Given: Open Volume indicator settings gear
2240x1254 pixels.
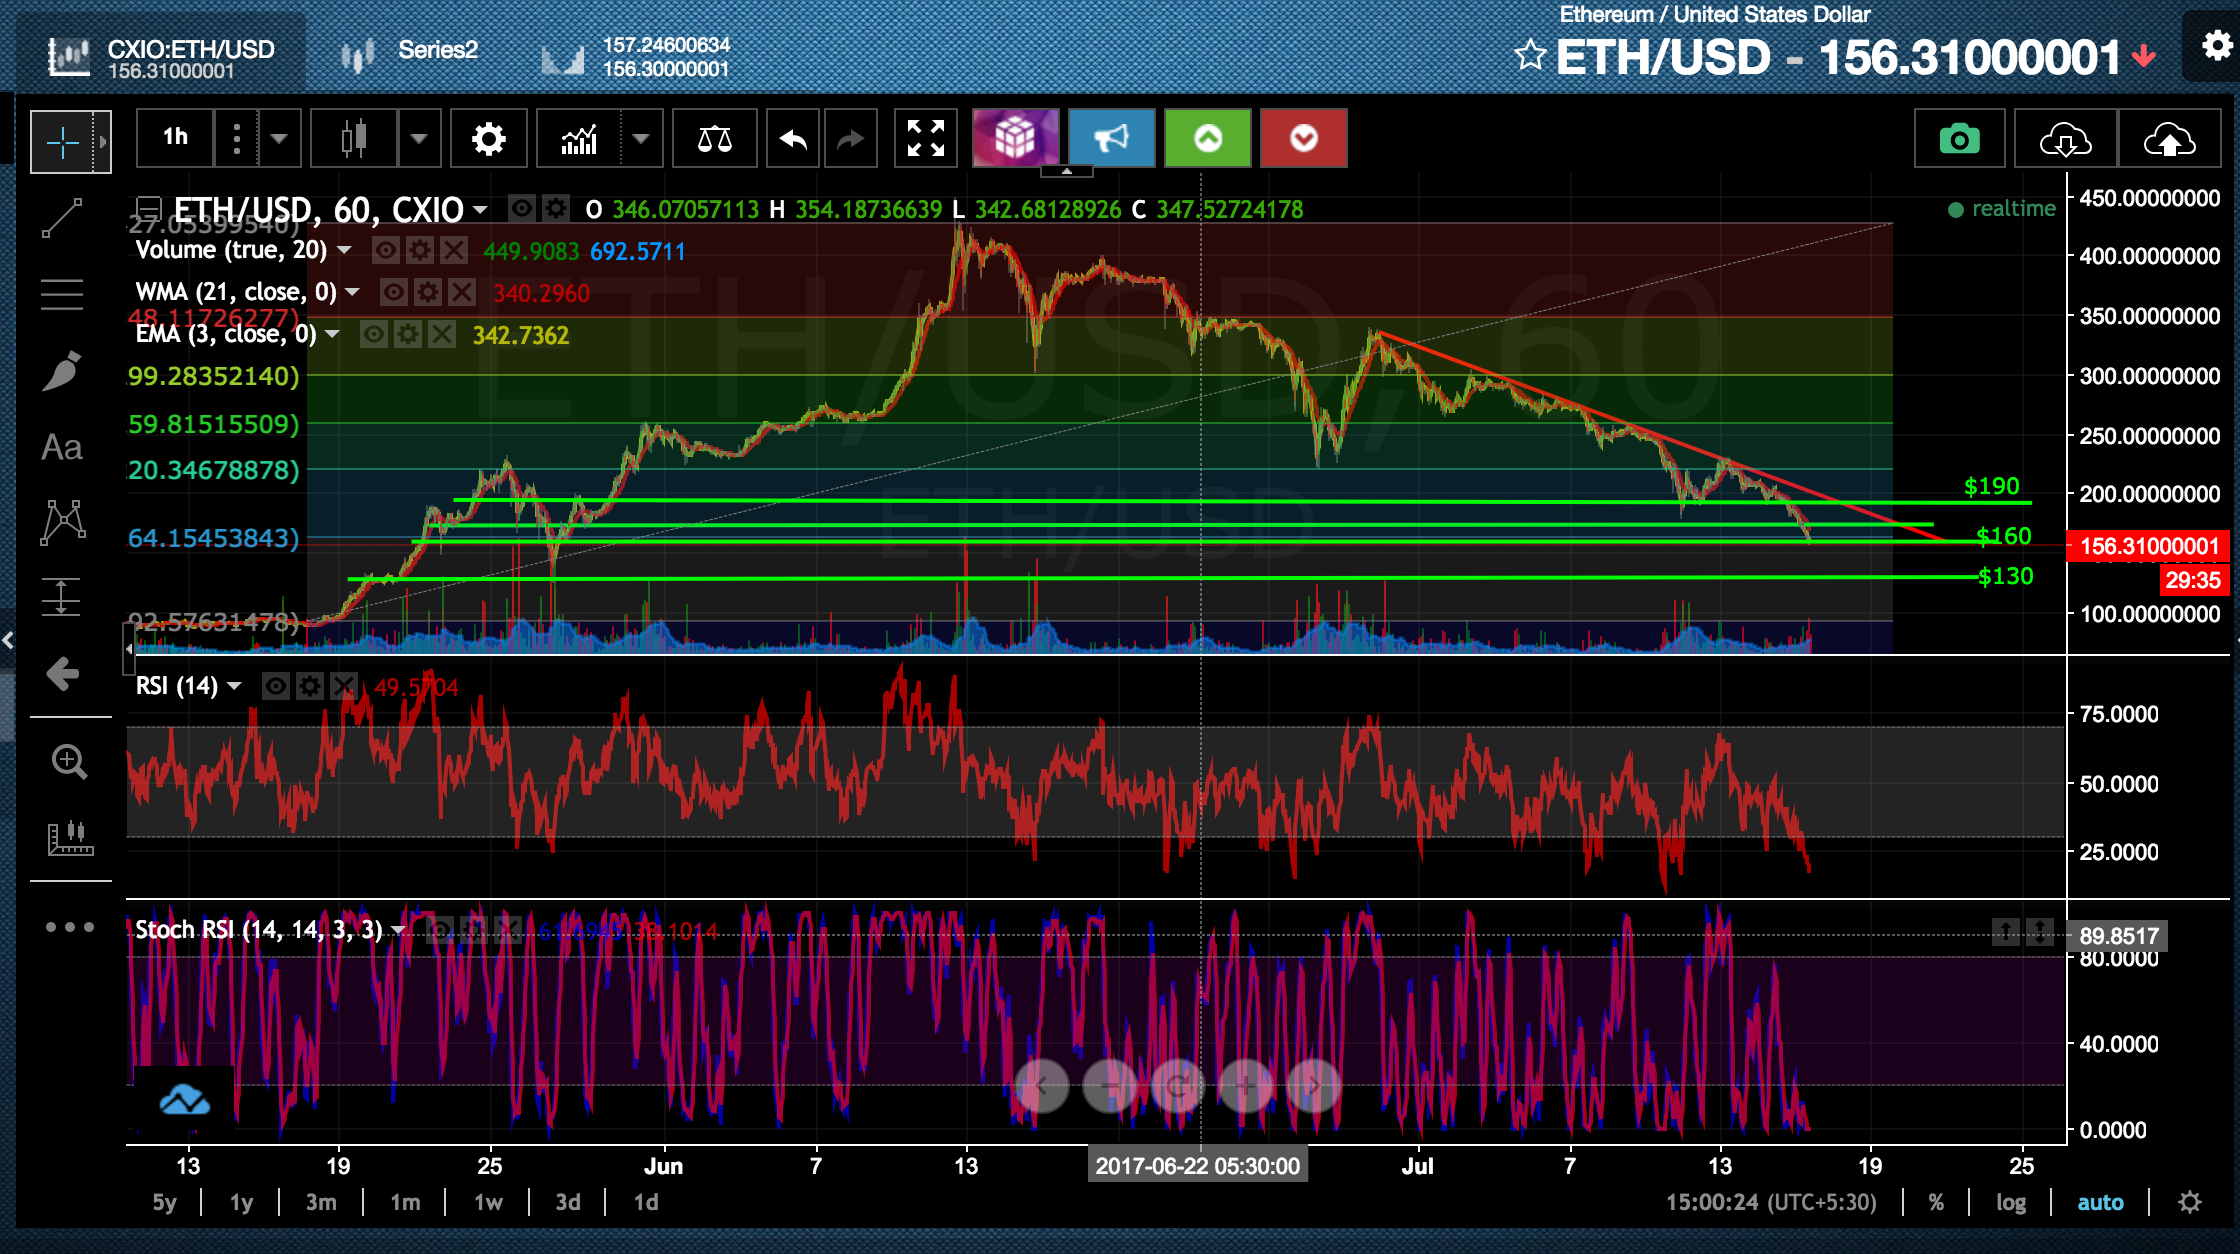Looking at the screenshot, I should [x=420, y=250].
